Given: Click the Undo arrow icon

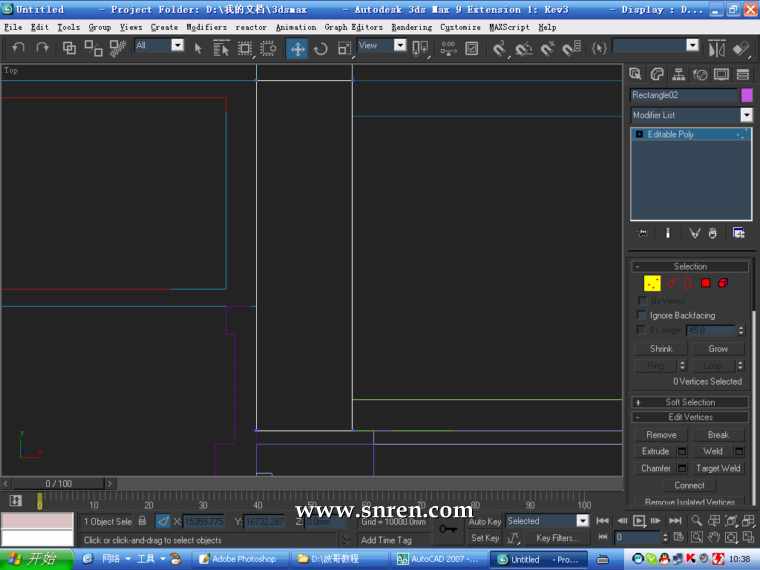Looking at the screenshot, I should [18, 48].
